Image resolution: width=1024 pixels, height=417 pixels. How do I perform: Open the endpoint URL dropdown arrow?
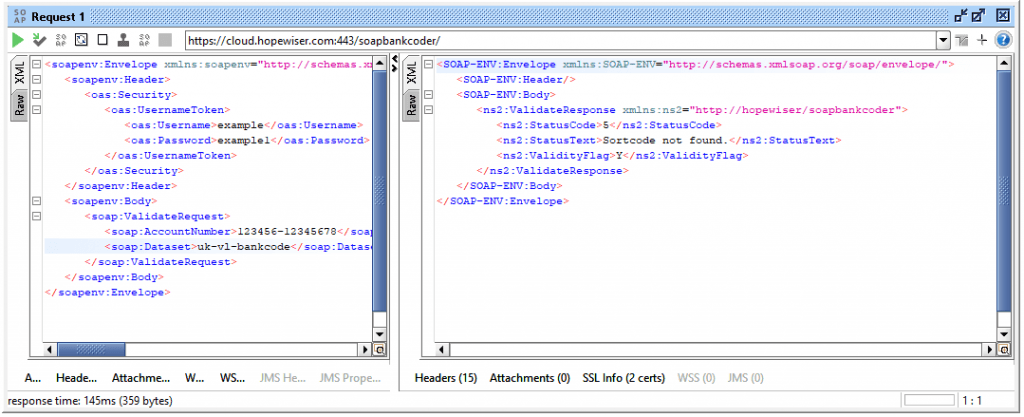click(x=943, y=40)
